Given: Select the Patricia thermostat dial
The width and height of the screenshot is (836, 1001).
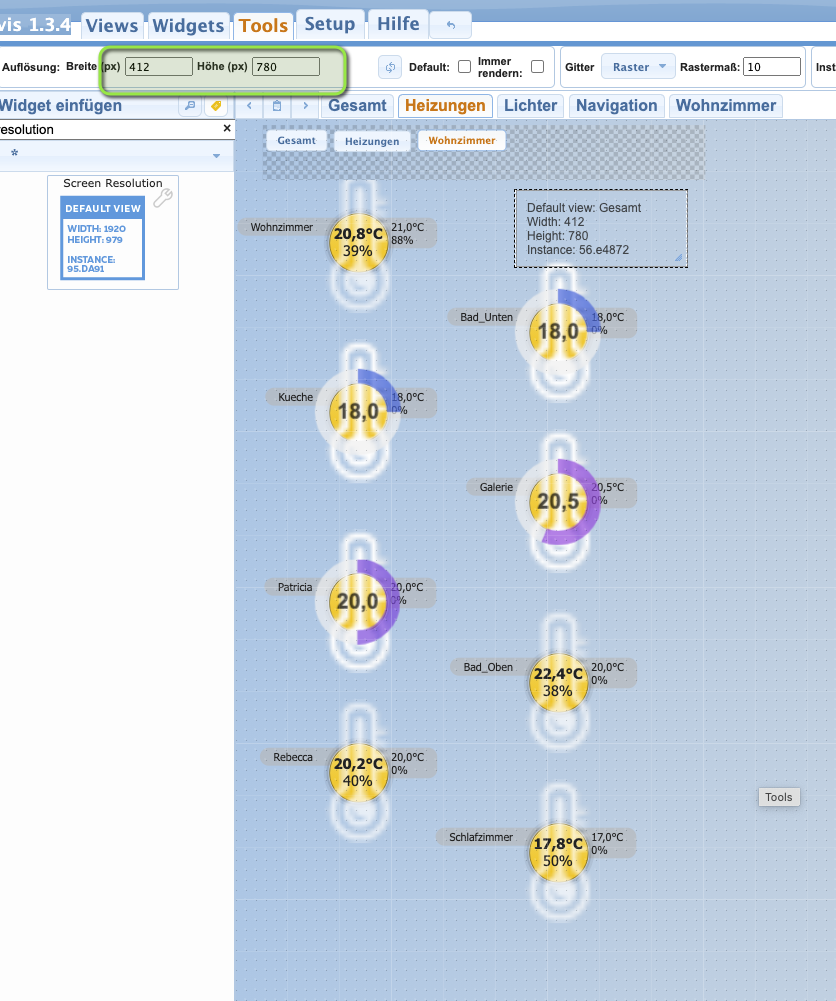Looking at the screenshot, I should [x=358, y=601].
